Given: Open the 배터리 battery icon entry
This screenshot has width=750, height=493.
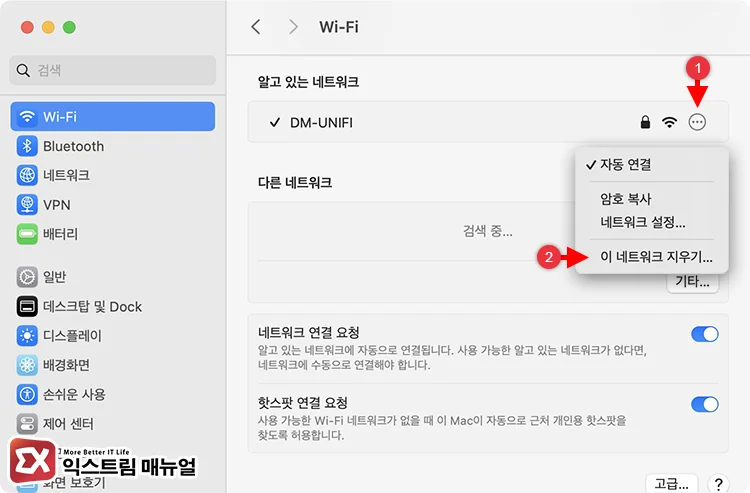Looking at the screenshot, I should point(27,234).
